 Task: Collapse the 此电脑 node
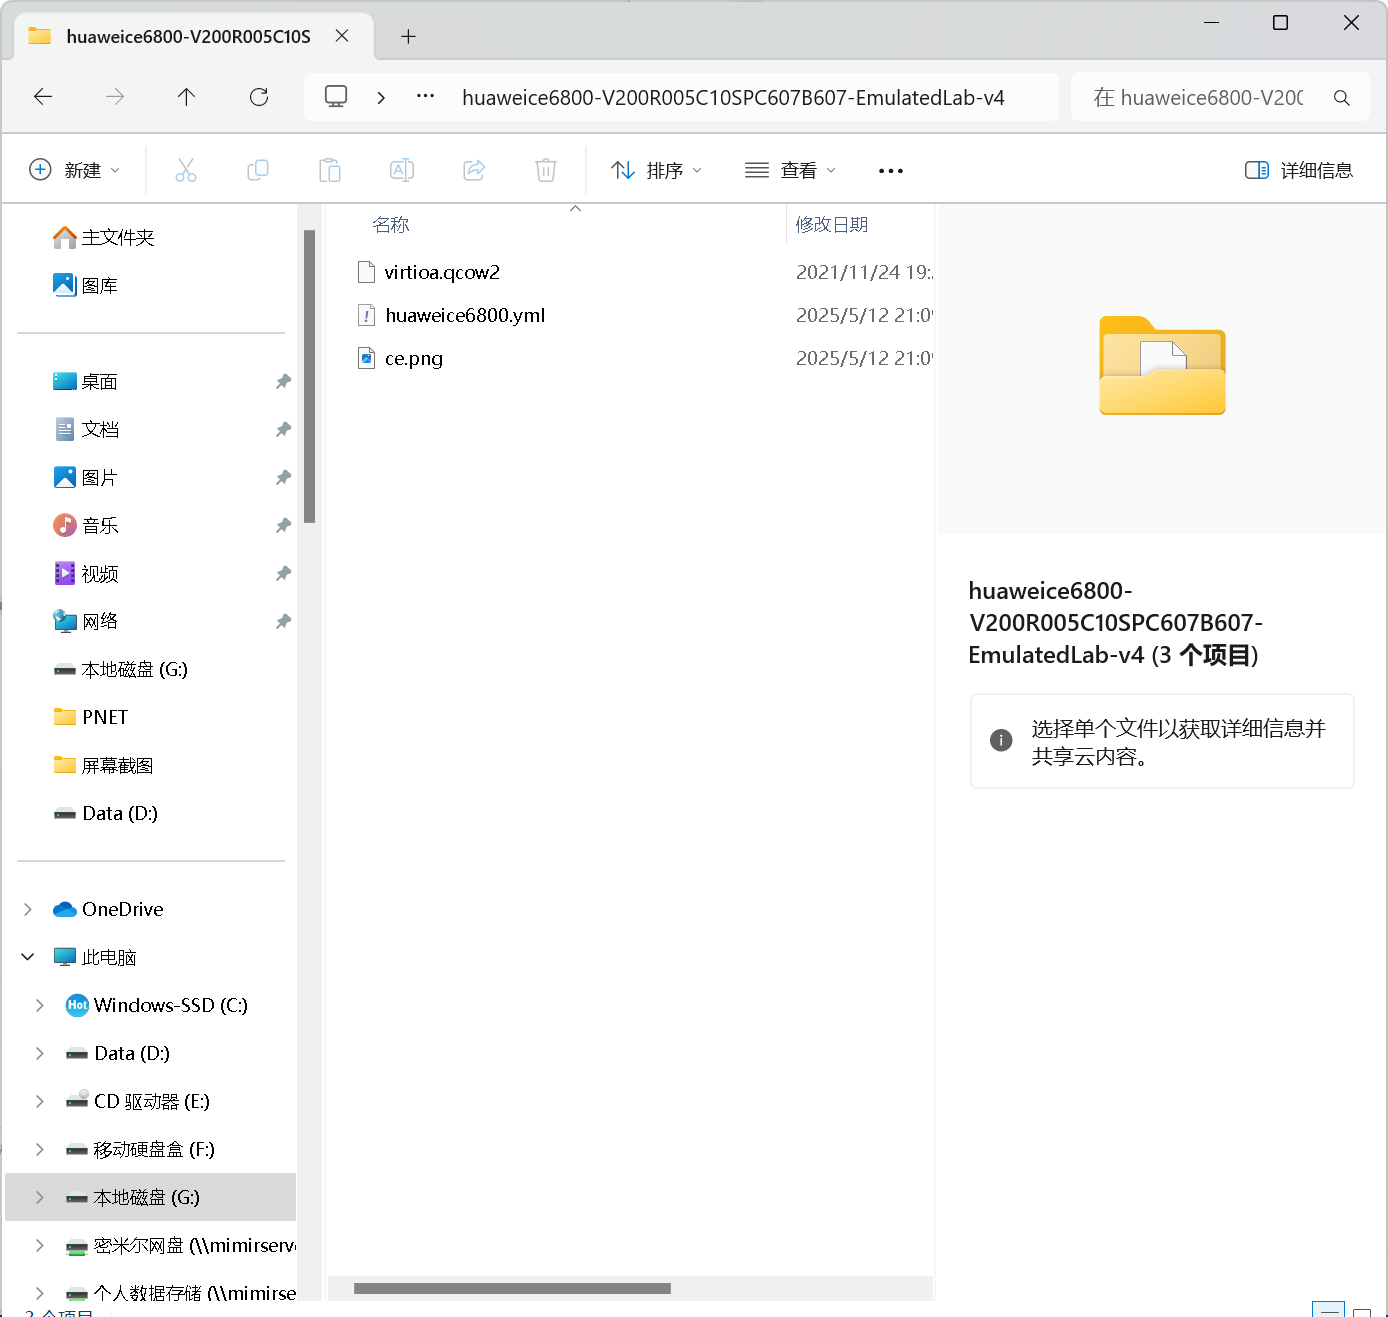click(x=27, y=956)
